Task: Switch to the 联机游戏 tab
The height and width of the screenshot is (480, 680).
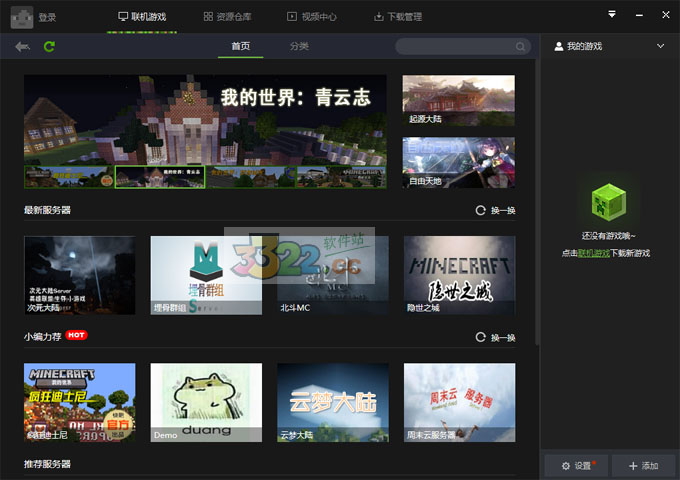Action: [x=142, y=17]
